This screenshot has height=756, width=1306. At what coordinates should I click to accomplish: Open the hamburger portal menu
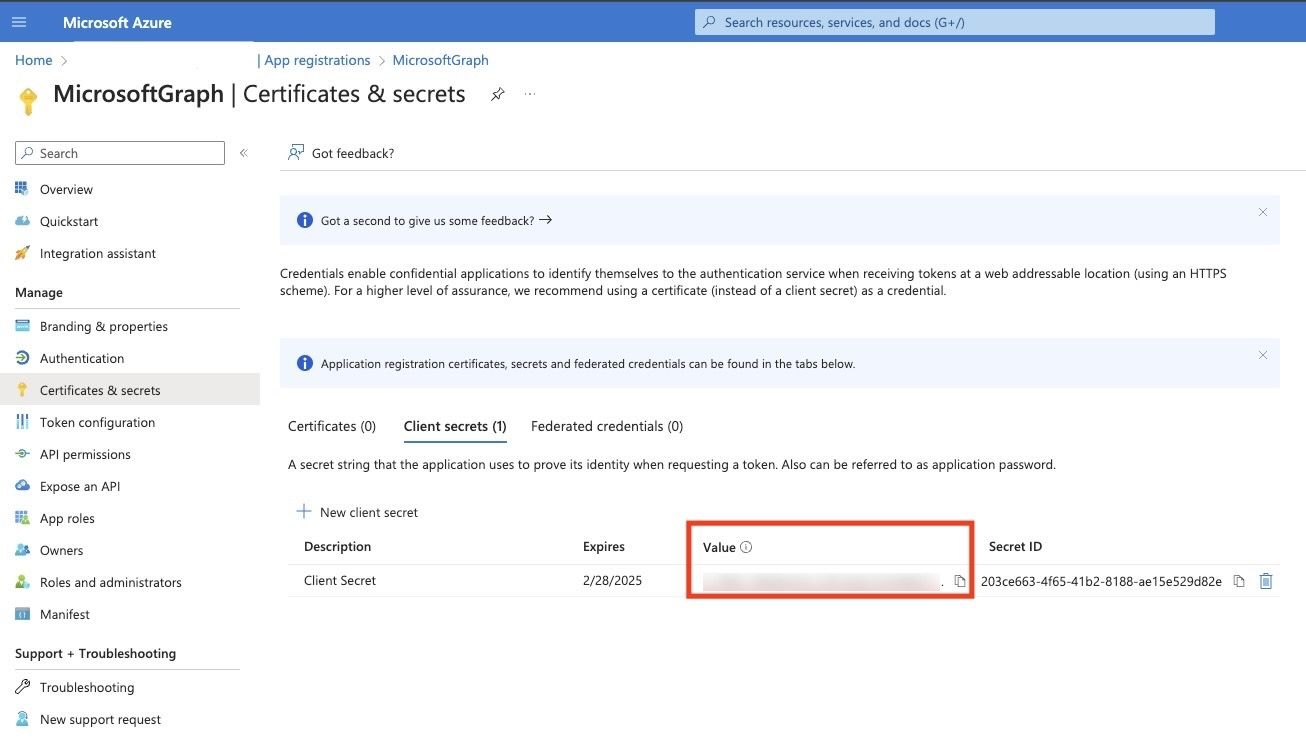click(20, 22)
